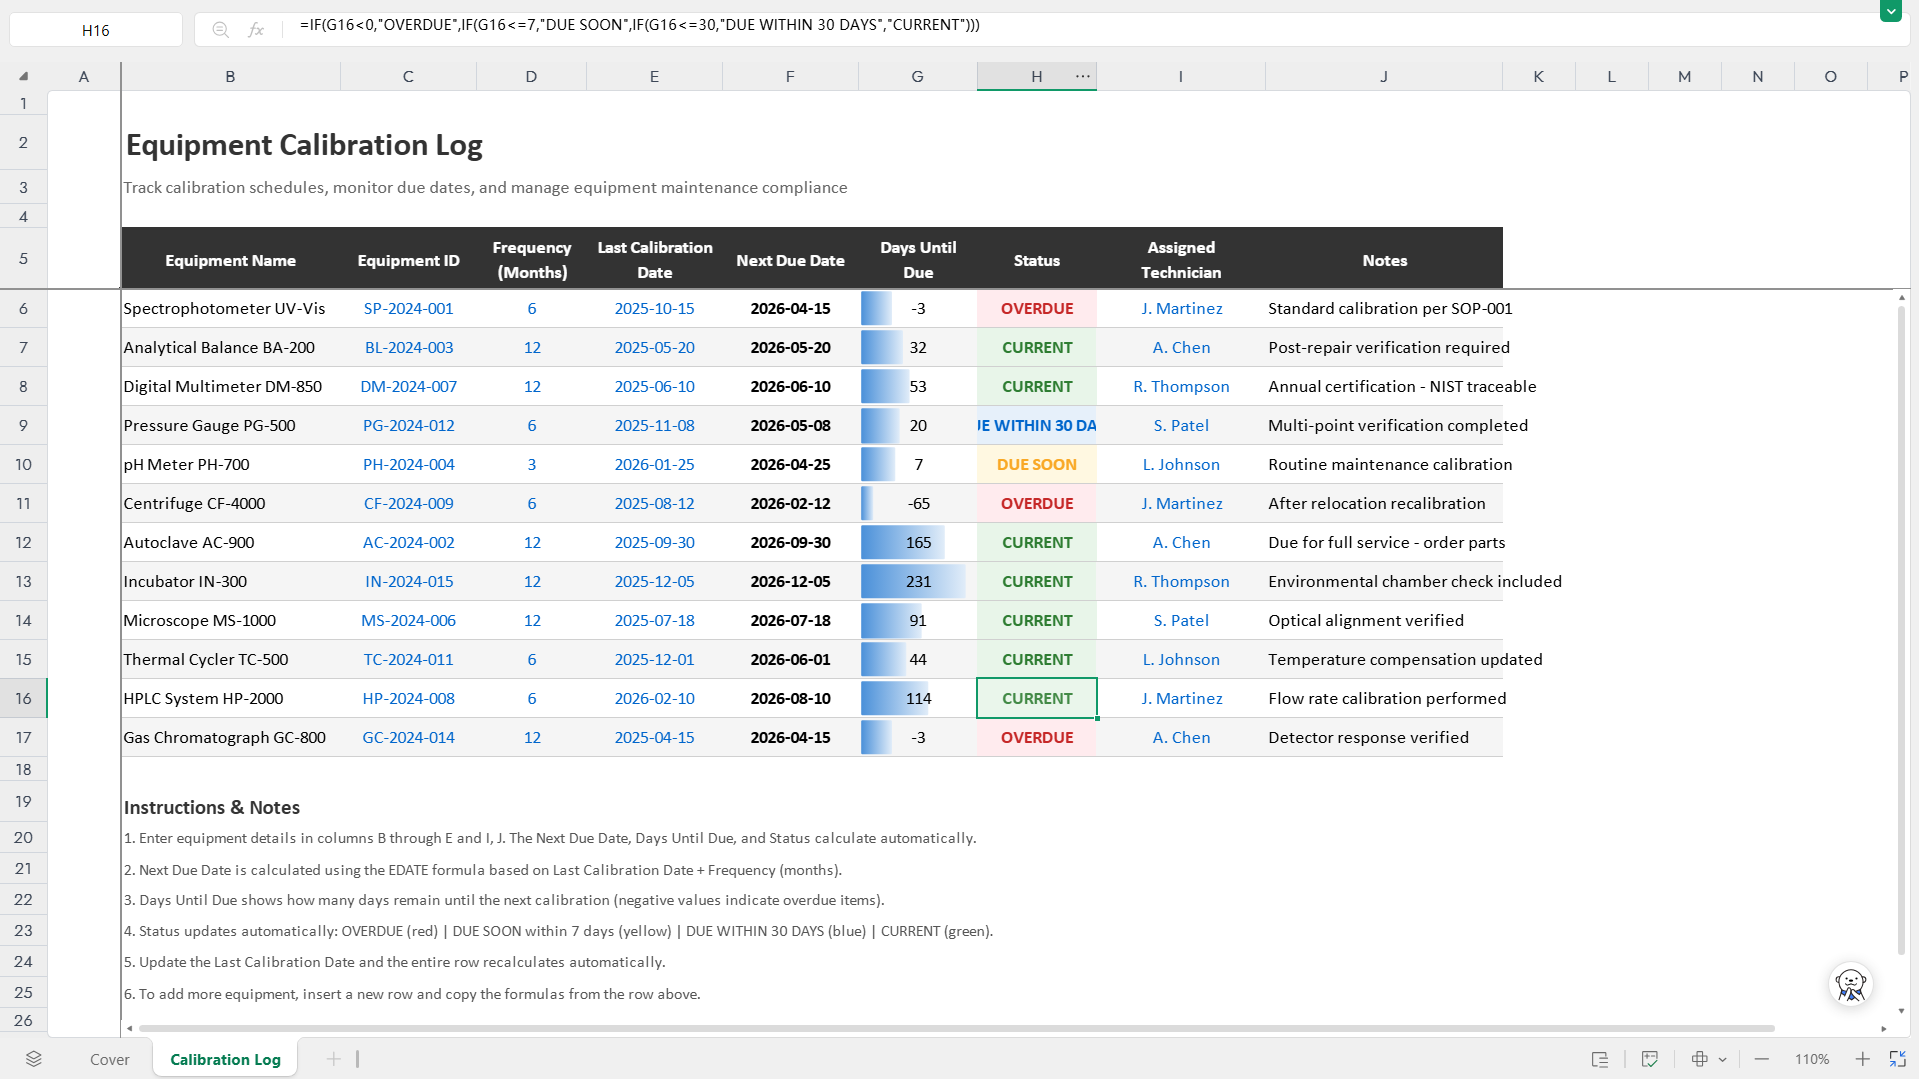Click the page layout view icon

pos(1600,1059)
